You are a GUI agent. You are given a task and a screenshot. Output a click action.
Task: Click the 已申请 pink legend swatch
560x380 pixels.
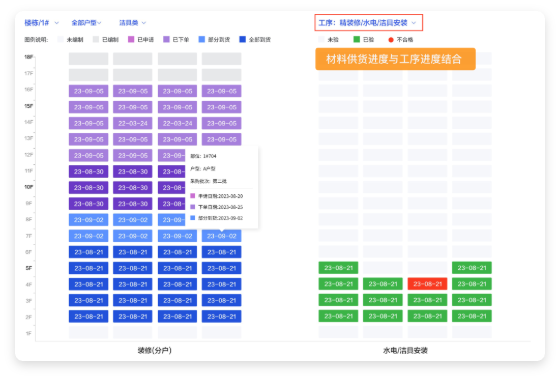[131, 39]
